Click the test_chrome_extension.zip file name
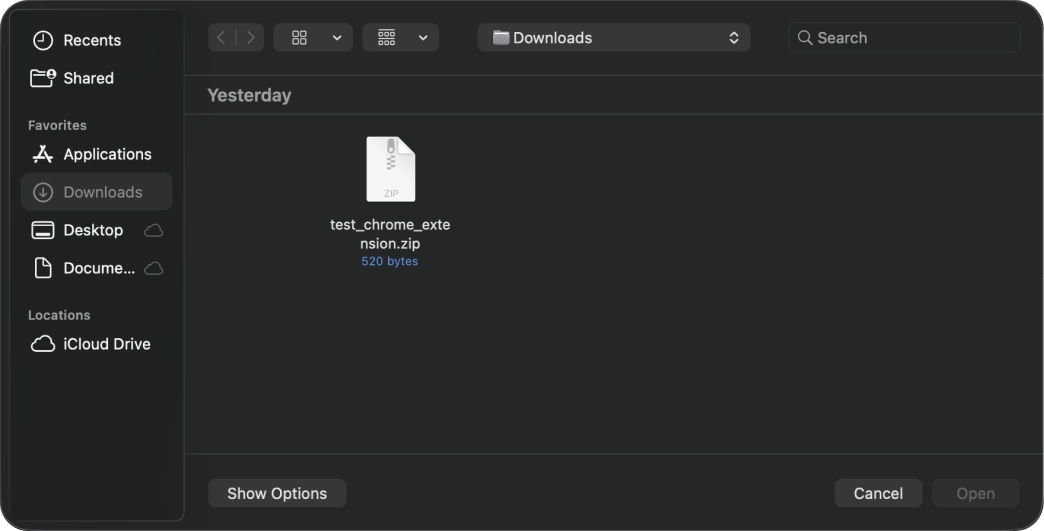Screen dimensions: 1044x531 [390, 234]
